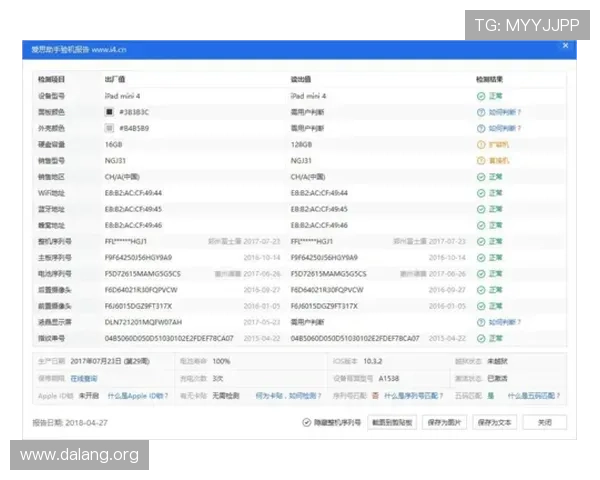Click the gray #B4B5B9 shell color swatch
The image size is (600, 480).
pos(109,128)
